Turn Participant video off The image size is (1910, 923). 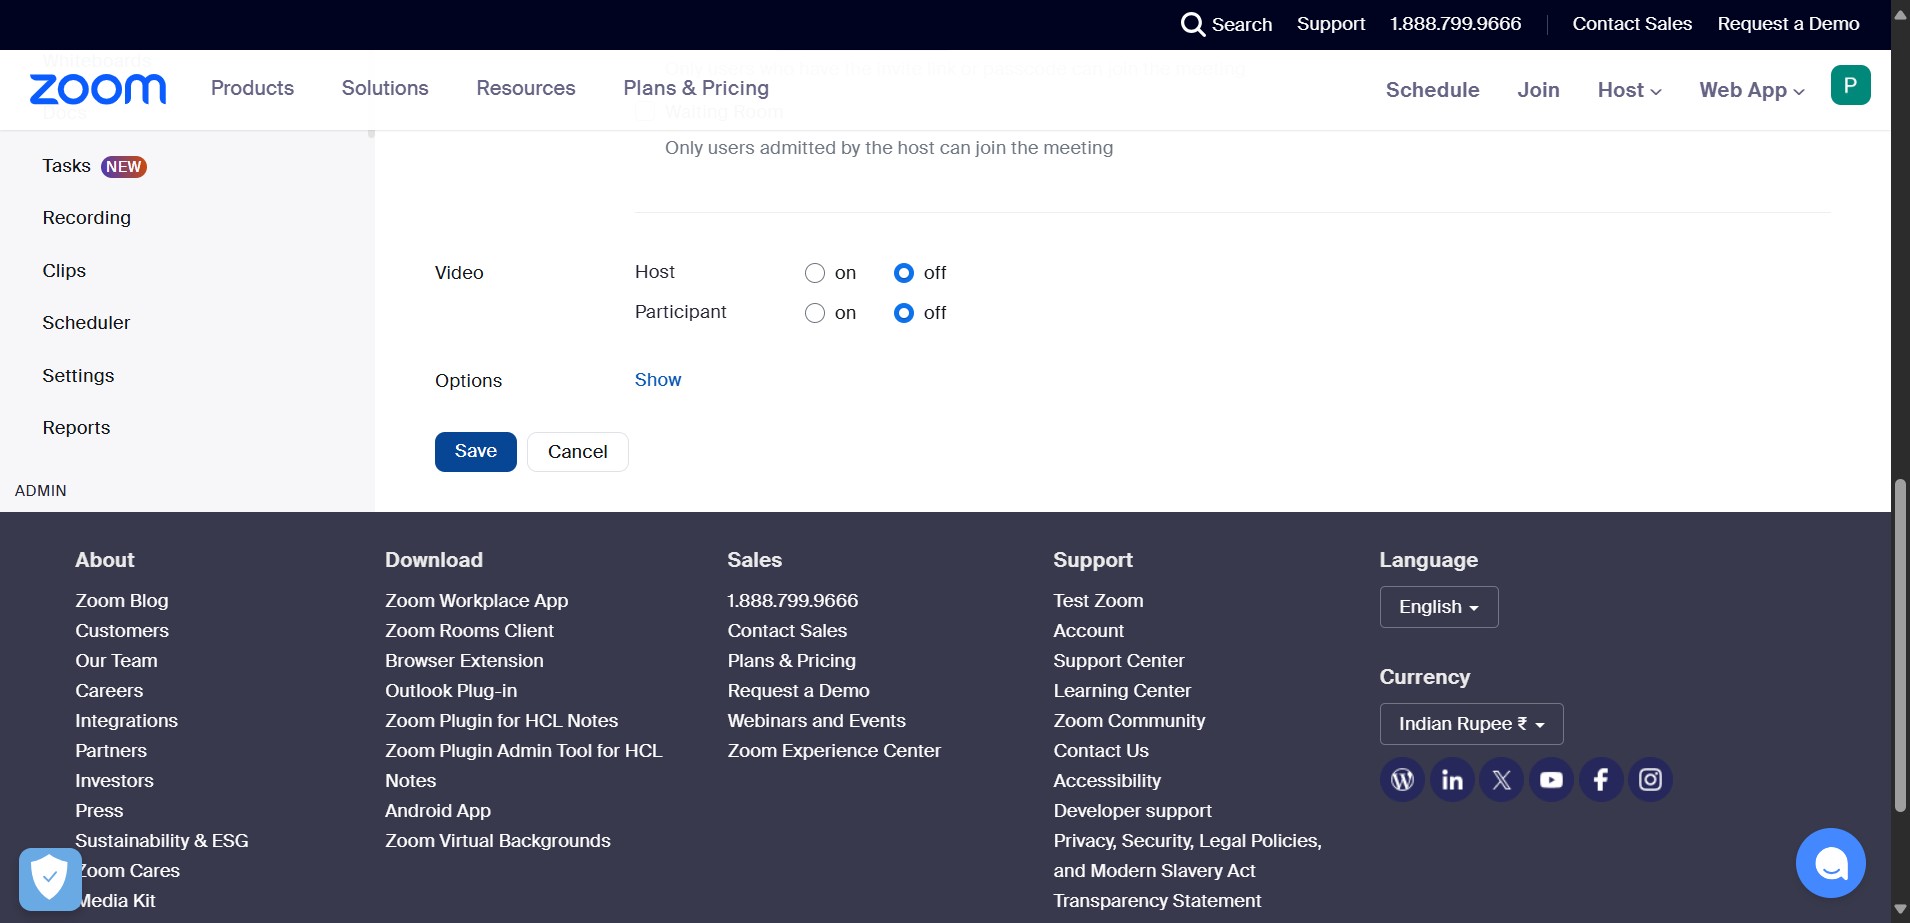[904, 313]
